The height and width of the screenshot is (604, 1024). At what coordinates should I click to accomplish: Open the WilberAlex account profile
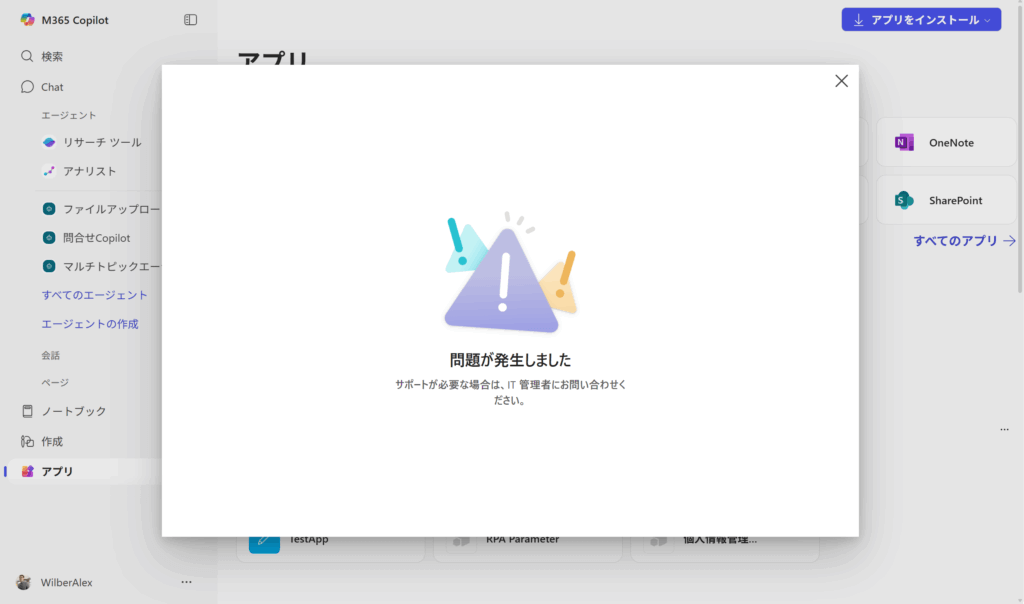tap(66, 582)
